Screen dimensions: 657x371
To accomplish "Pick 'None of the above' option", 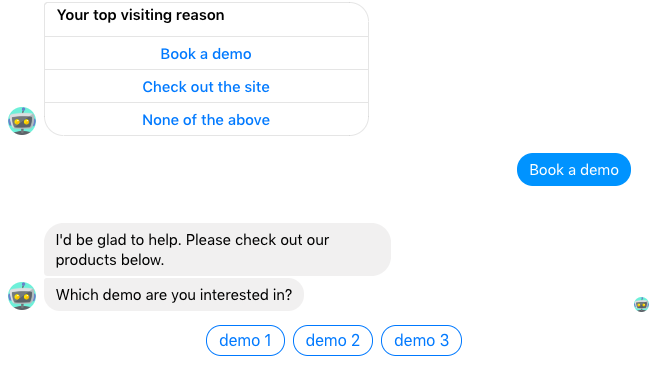I will pyautogui.click(x=206, y=120).
